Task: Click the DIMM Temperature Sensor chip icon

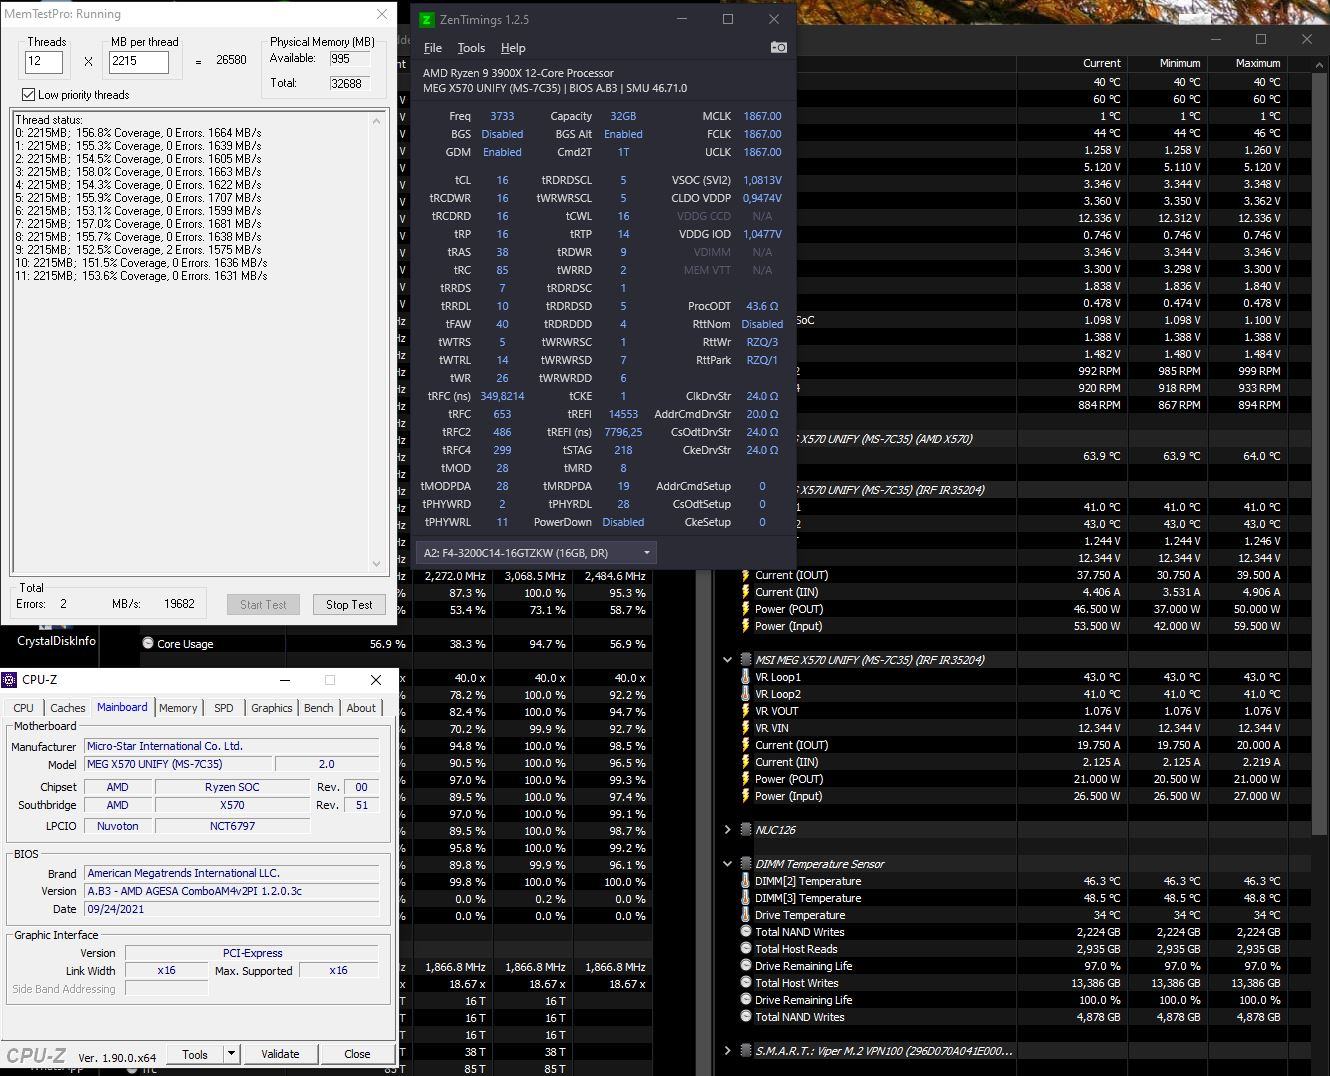Action: pyautogui.click(x=746, y=864)
